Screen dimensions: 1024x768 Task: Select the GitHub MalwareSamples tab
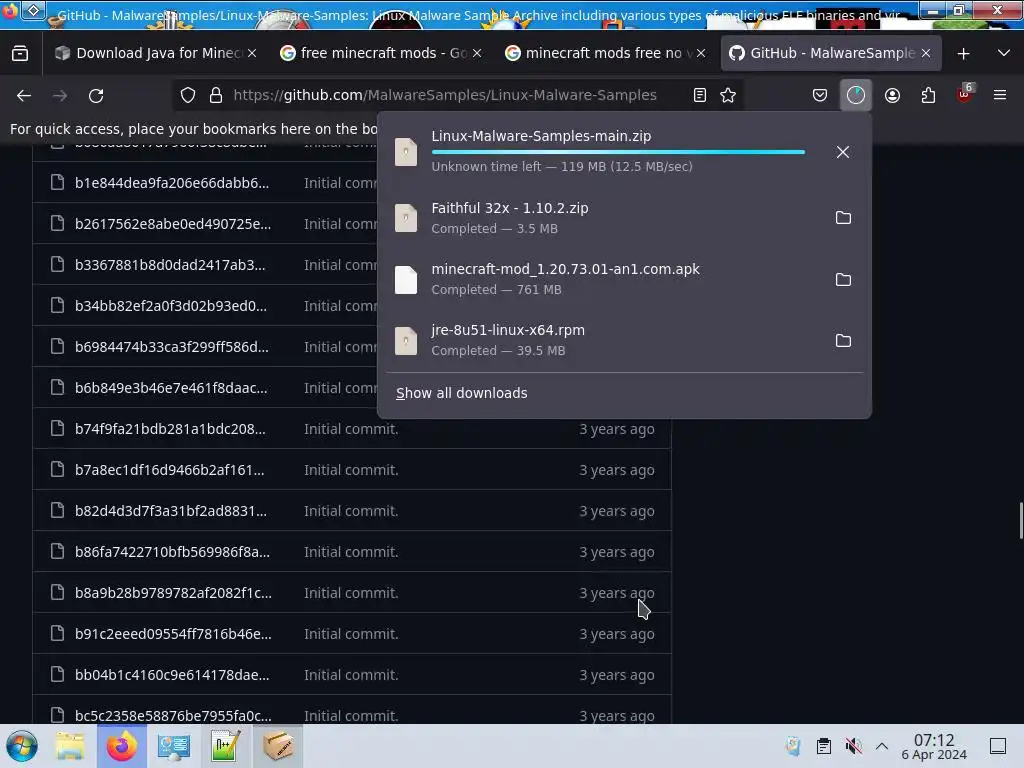click(831, 53)
